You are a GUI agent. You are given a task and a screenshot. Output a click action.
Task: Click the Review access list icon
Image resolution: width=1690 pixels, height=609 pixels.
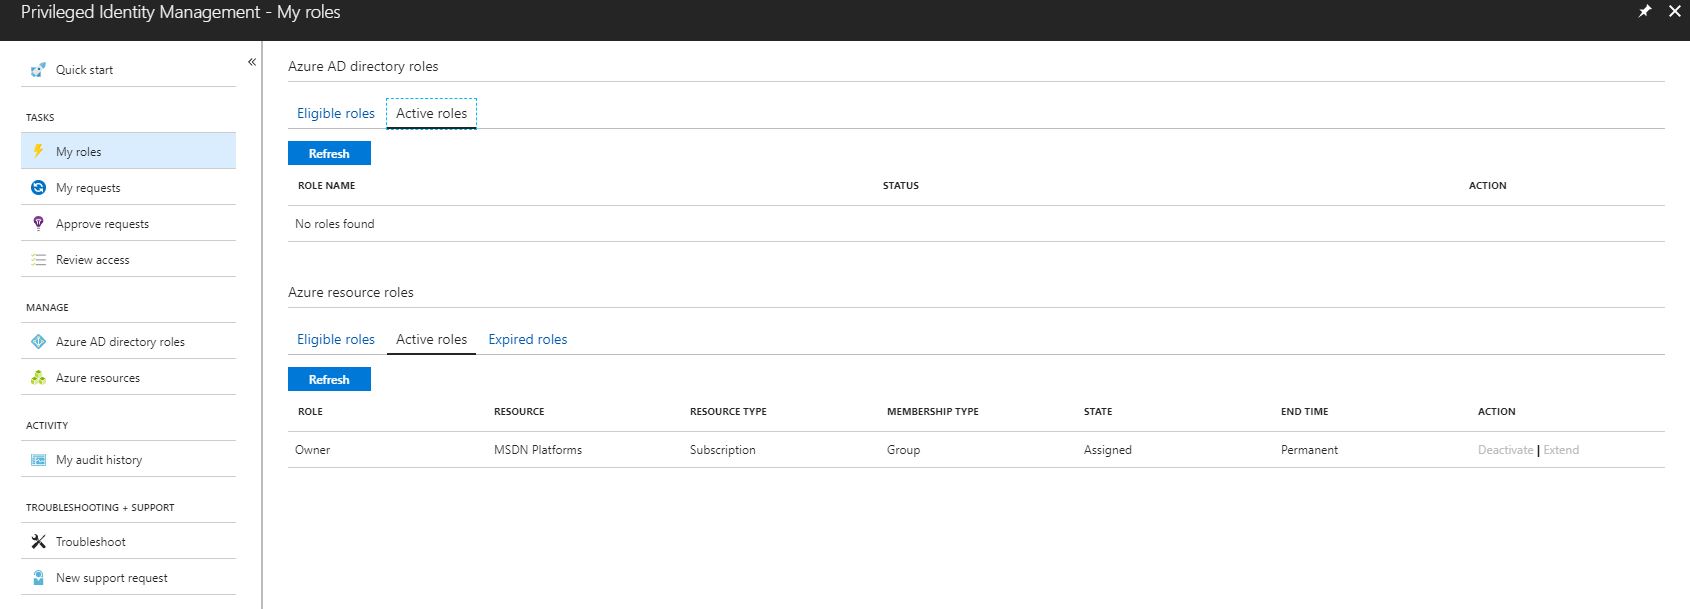tap(38, 260)
